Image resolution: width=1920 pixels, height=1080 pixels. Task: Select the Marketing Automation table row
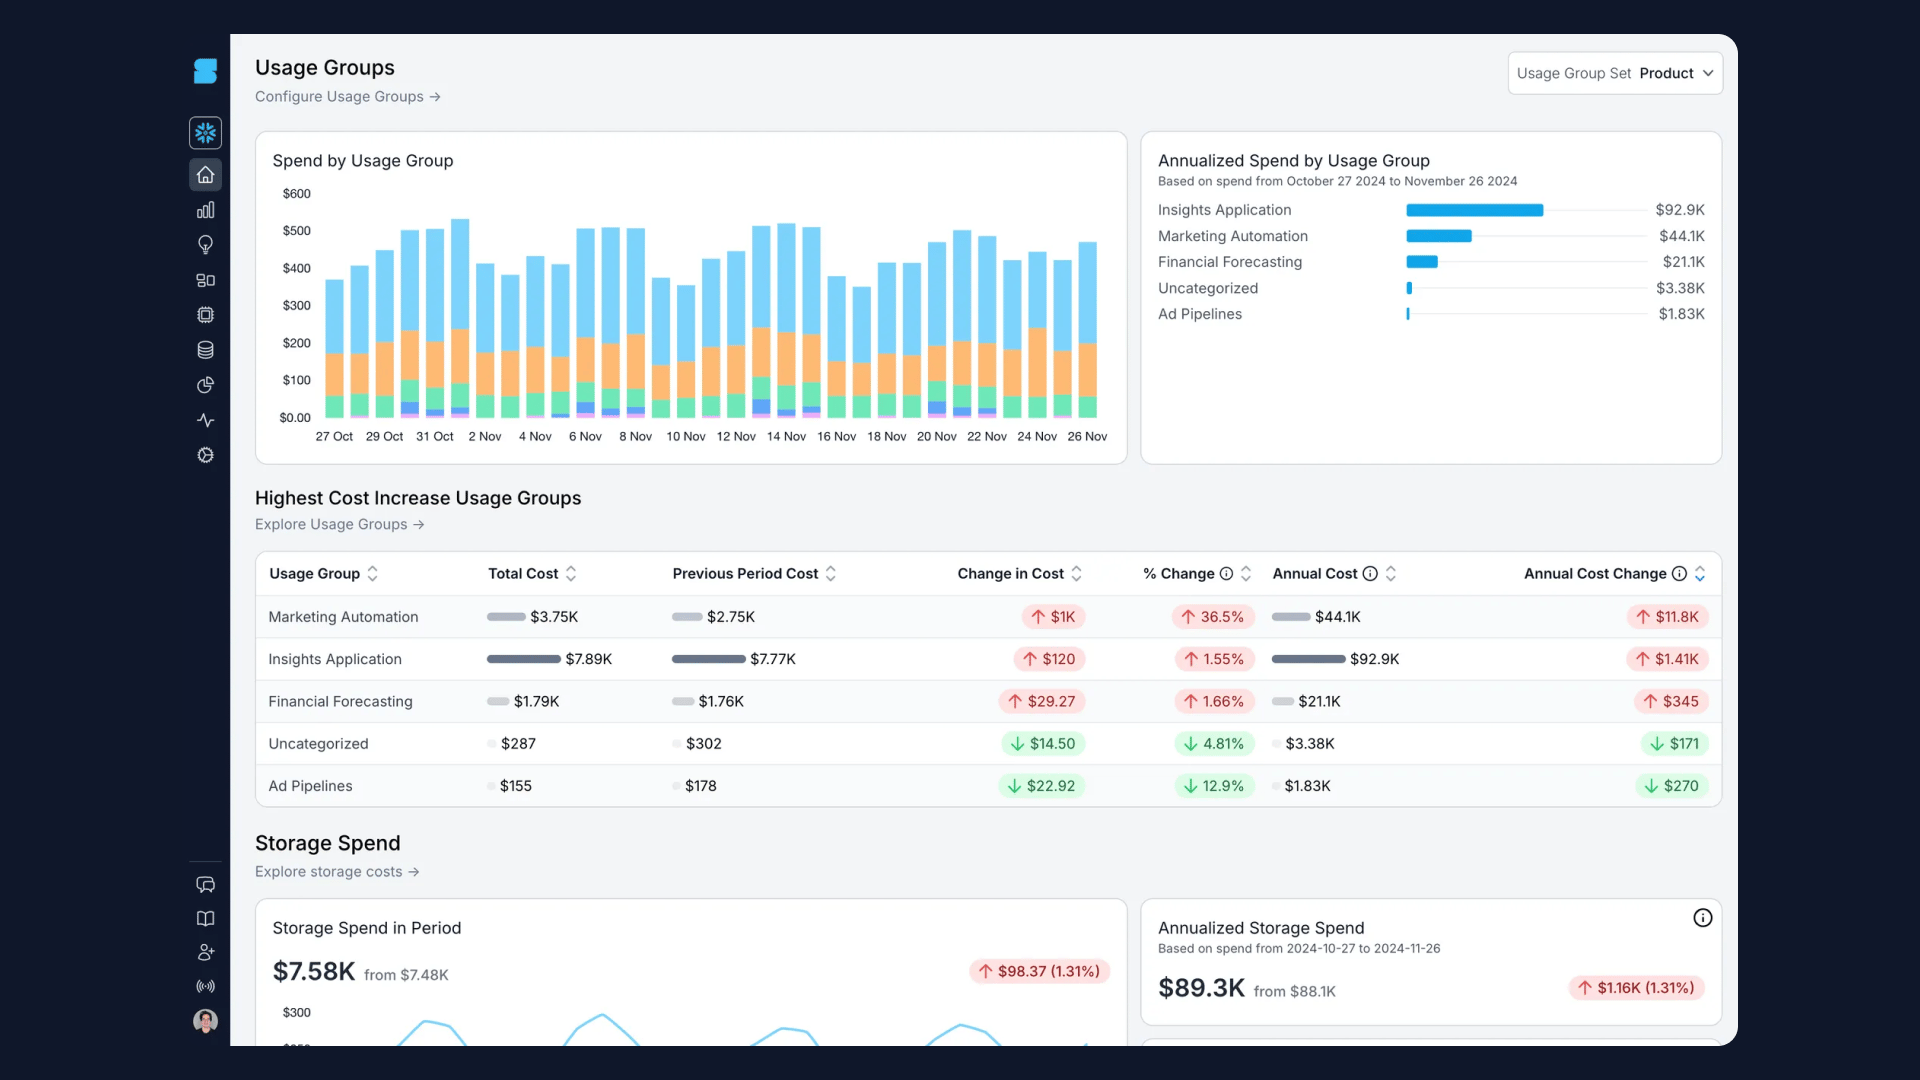[988, 617]
